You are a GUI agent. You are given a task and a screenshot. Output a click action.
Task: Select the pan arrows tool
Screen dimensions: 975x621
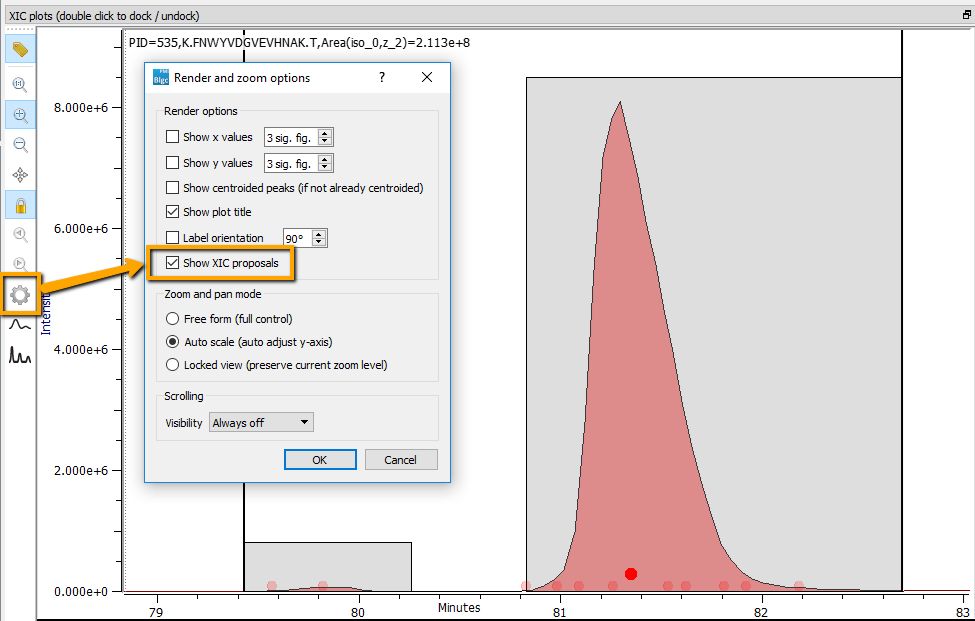[20, 175]
